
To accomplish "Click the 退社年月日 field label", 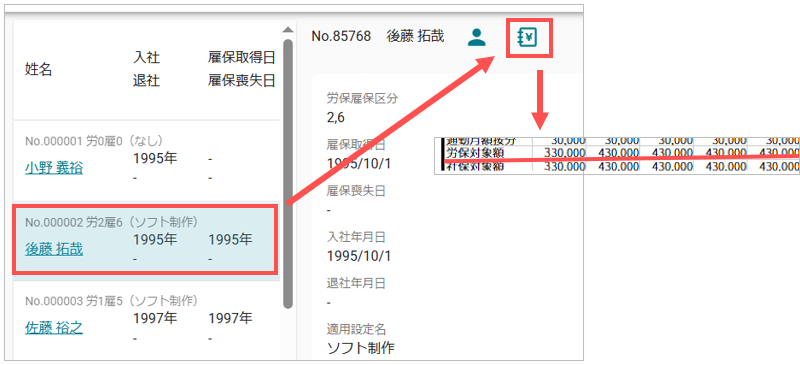I will click(356, 283).
